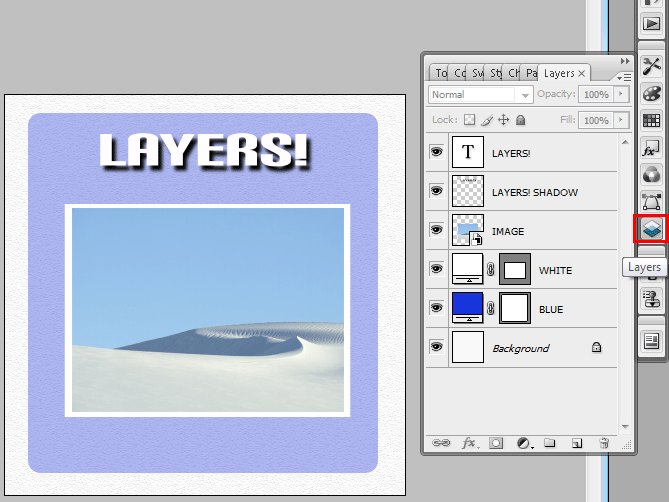Viewport: 669px width, 502px height.
Task: Switch to the Ch (Channels) tab
Action: [x=514, y=73]
